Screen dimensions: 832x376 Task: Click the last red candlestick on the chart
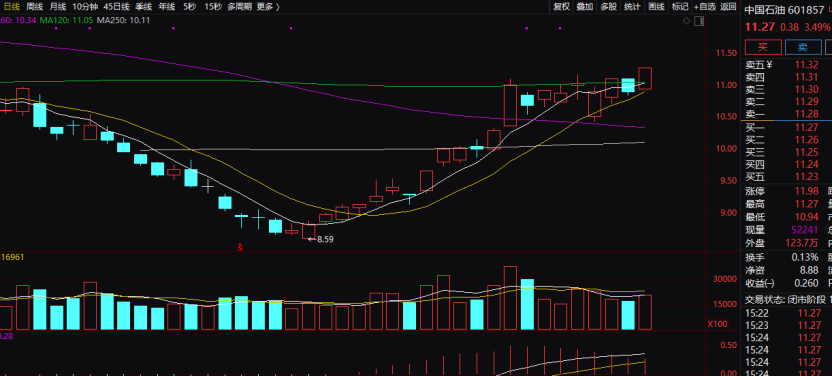coord(645,78)
